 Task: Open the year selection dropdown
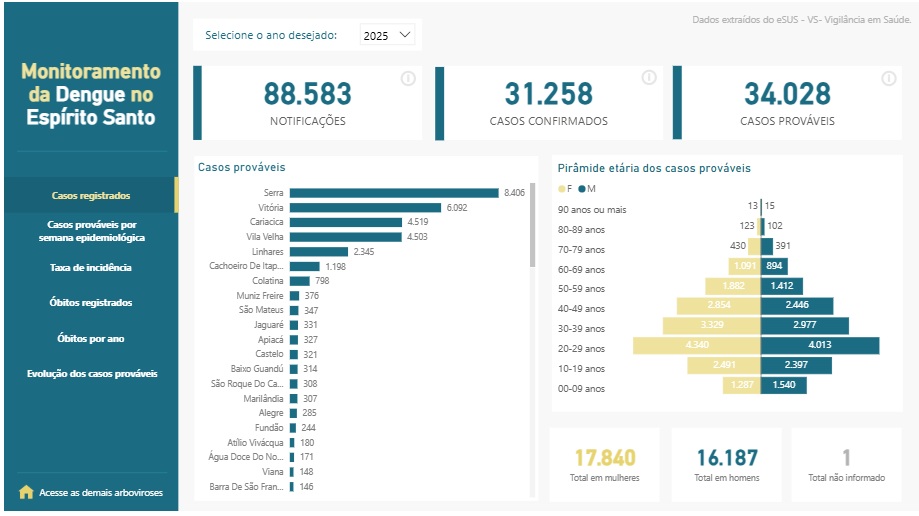pyautogui.click(x=388, y=35)
